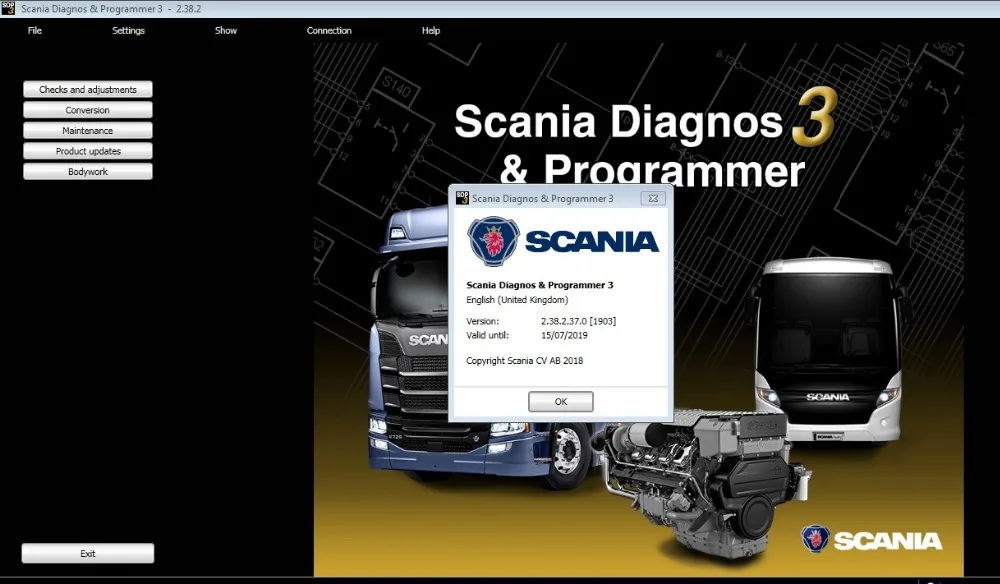This screenshot has width=1000, height=584.
Task: Close the Scania Diagnos & Programmer 3 dialog
Action: coord(653,198)
